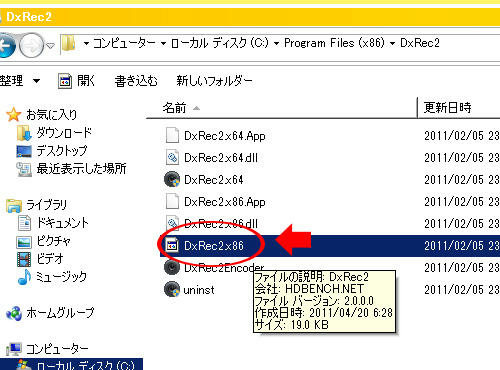Click the 開く toolbar button
The height and width of the screenshot is (370, 500).
77,81
